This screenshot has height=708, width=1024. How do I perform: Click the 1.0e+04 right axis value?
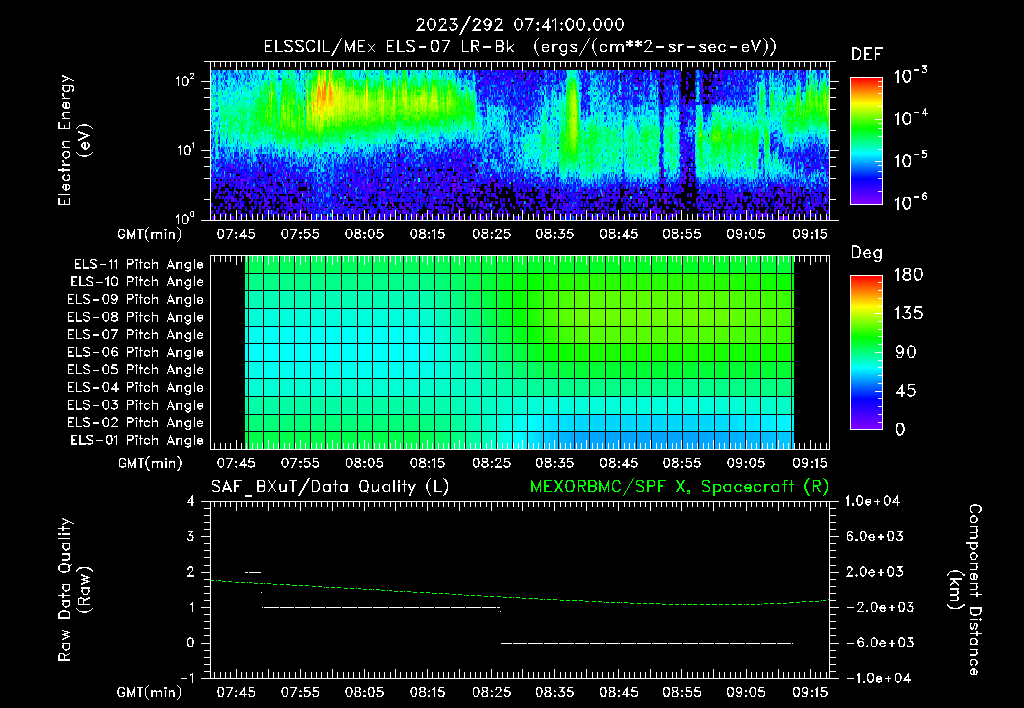tap(872, 502)
